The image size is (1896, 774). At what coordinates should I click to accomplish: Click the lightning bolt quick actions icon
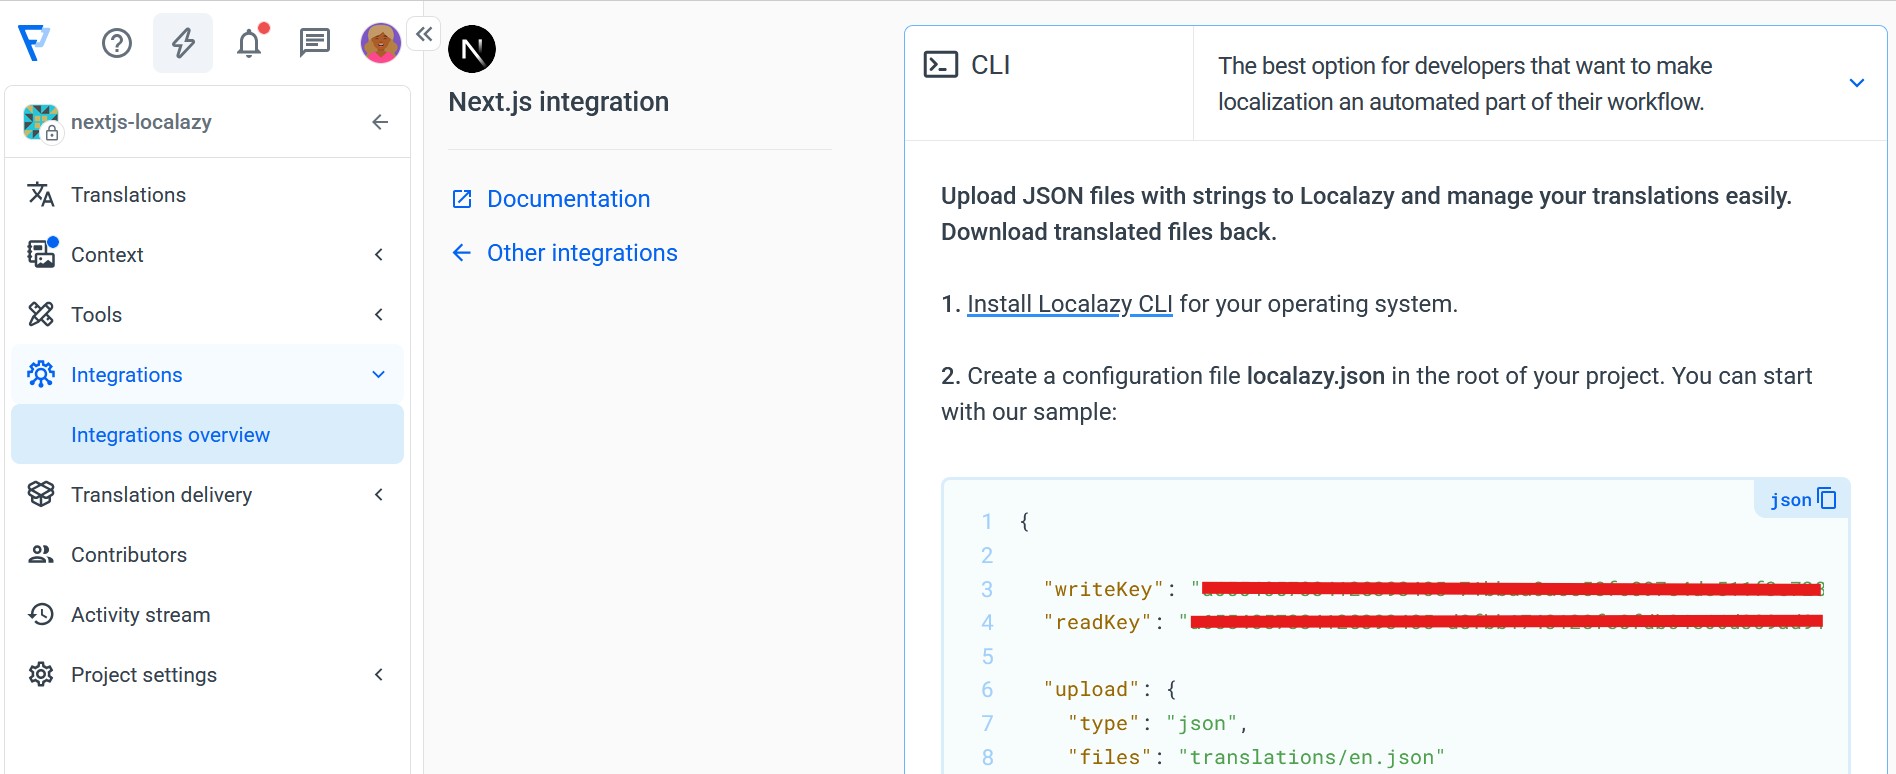183,43
